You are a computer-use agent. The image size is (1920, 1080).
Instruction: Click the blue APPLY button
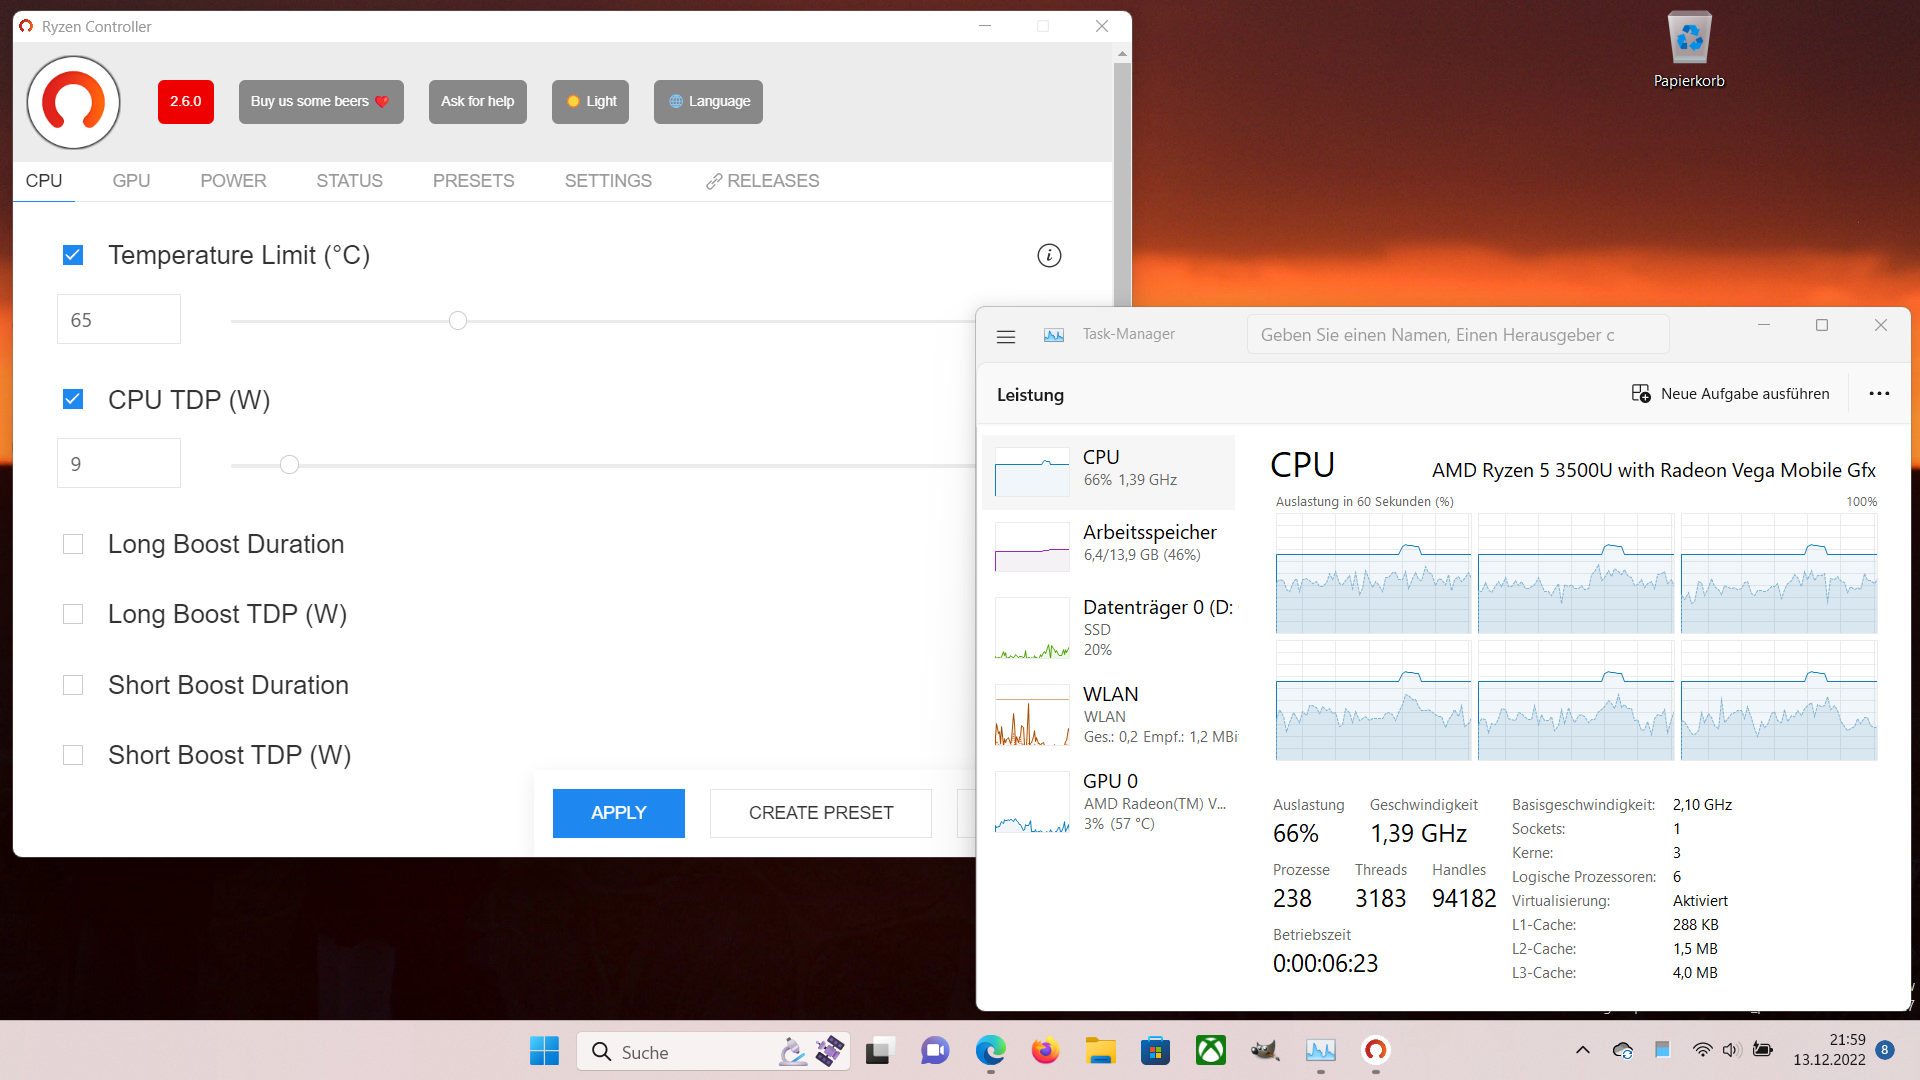[x=618, y=813]
